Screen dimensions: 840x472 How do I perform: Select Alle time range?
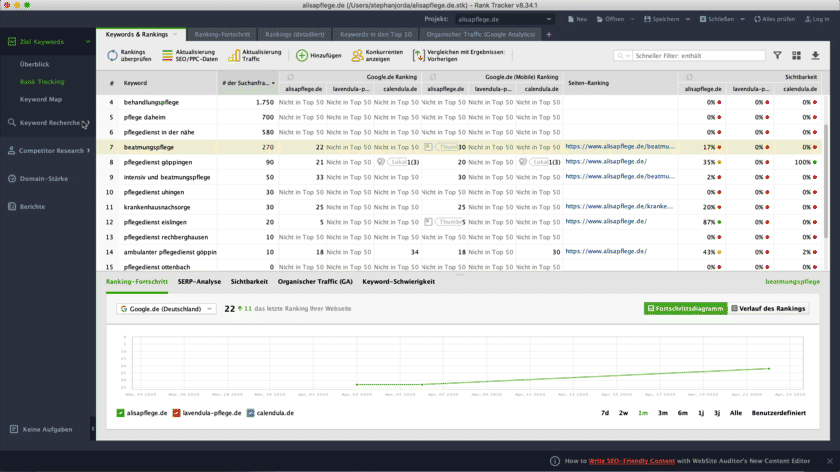click(736, 413)
